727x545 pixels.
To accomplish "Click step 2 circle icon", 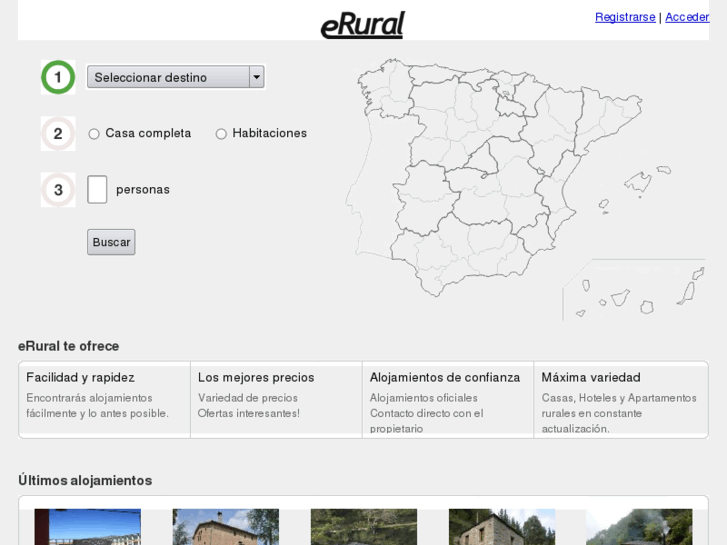I will [58, 134].
